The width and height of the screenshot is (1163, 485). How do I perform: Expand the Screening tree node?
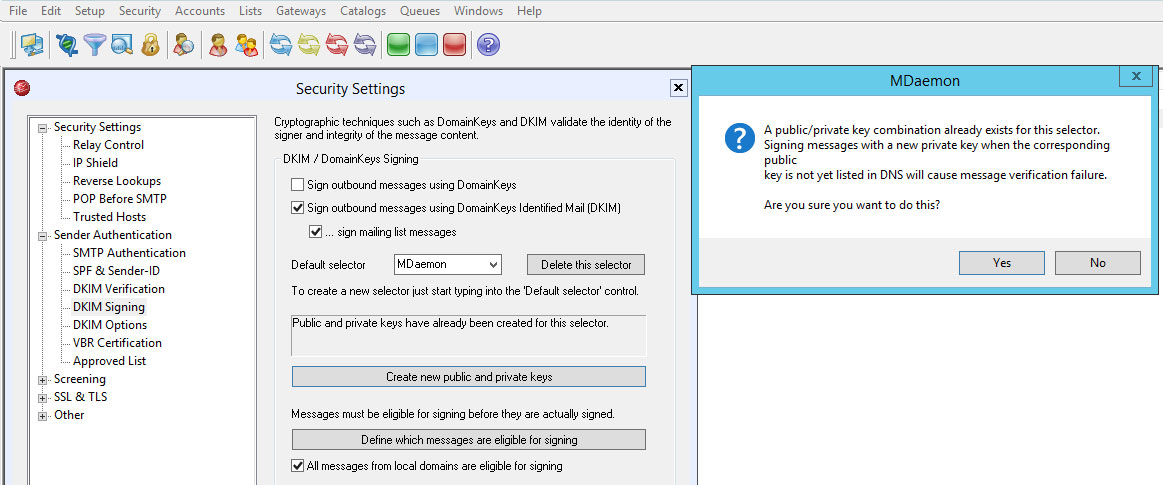(x=43, y=380)
